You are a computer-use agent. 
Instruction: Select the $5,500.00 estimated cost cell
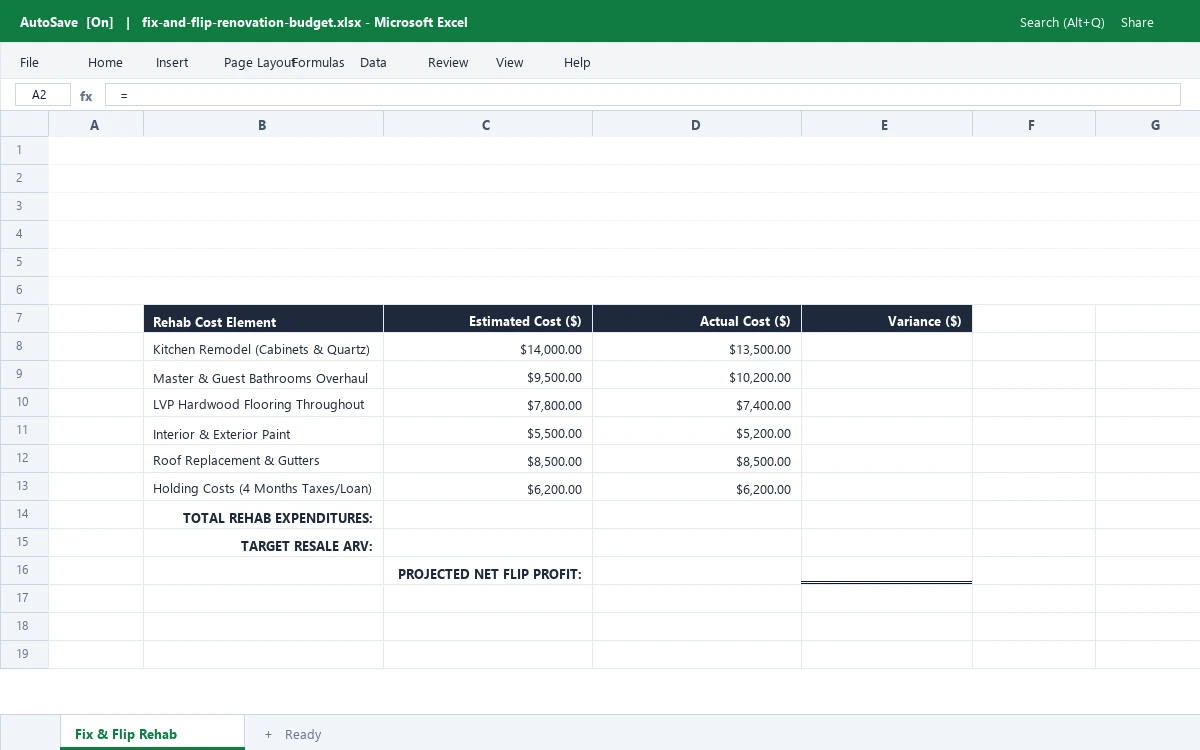coord(488,431)
